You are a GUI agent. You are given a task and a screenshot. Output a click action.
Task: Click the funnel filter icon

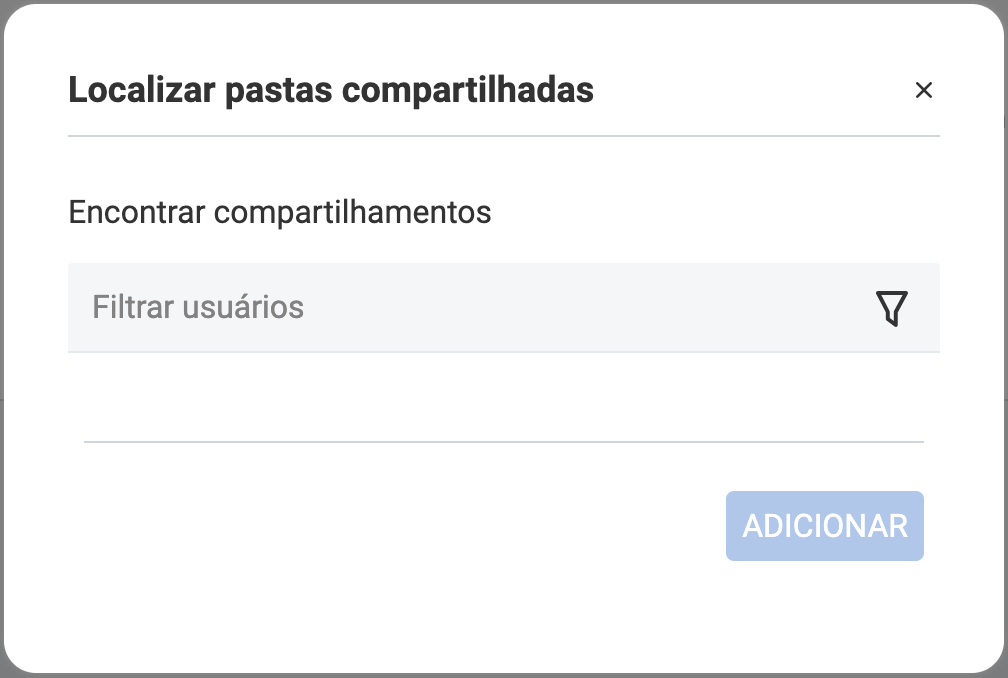pyautogui.click(x=891, y=308)
